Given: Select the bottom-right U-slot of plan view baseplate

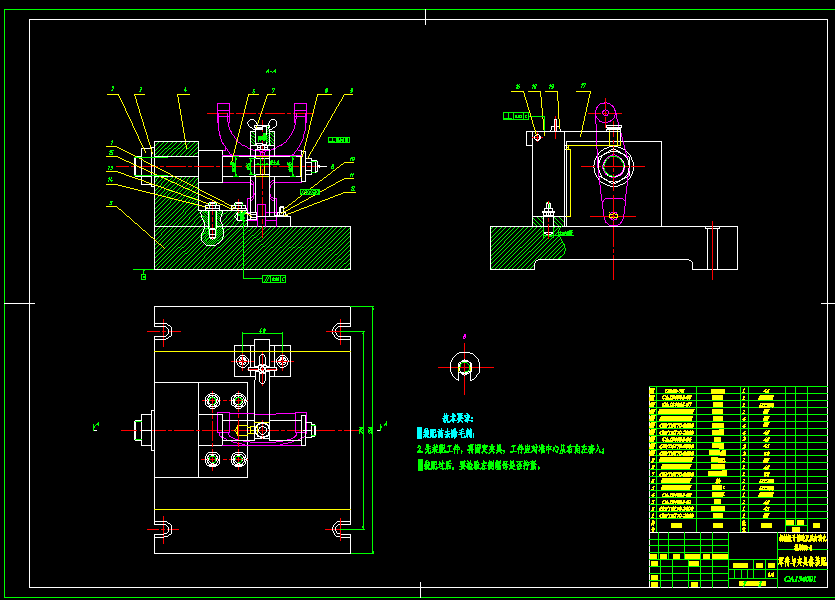Looking at the screenshot, I should [341, 529].
